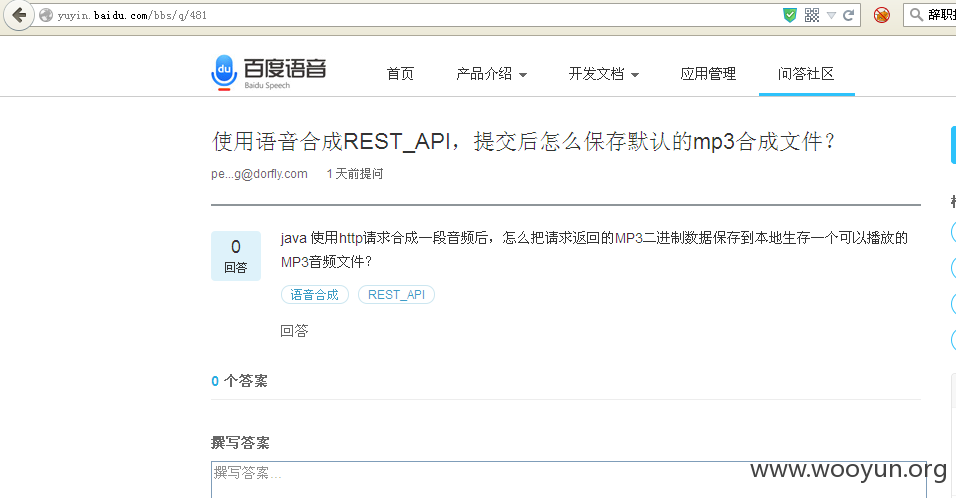956x498 pixels.
Task: Click the Baidu Speech microphone logo
Action: click(224, 73)
